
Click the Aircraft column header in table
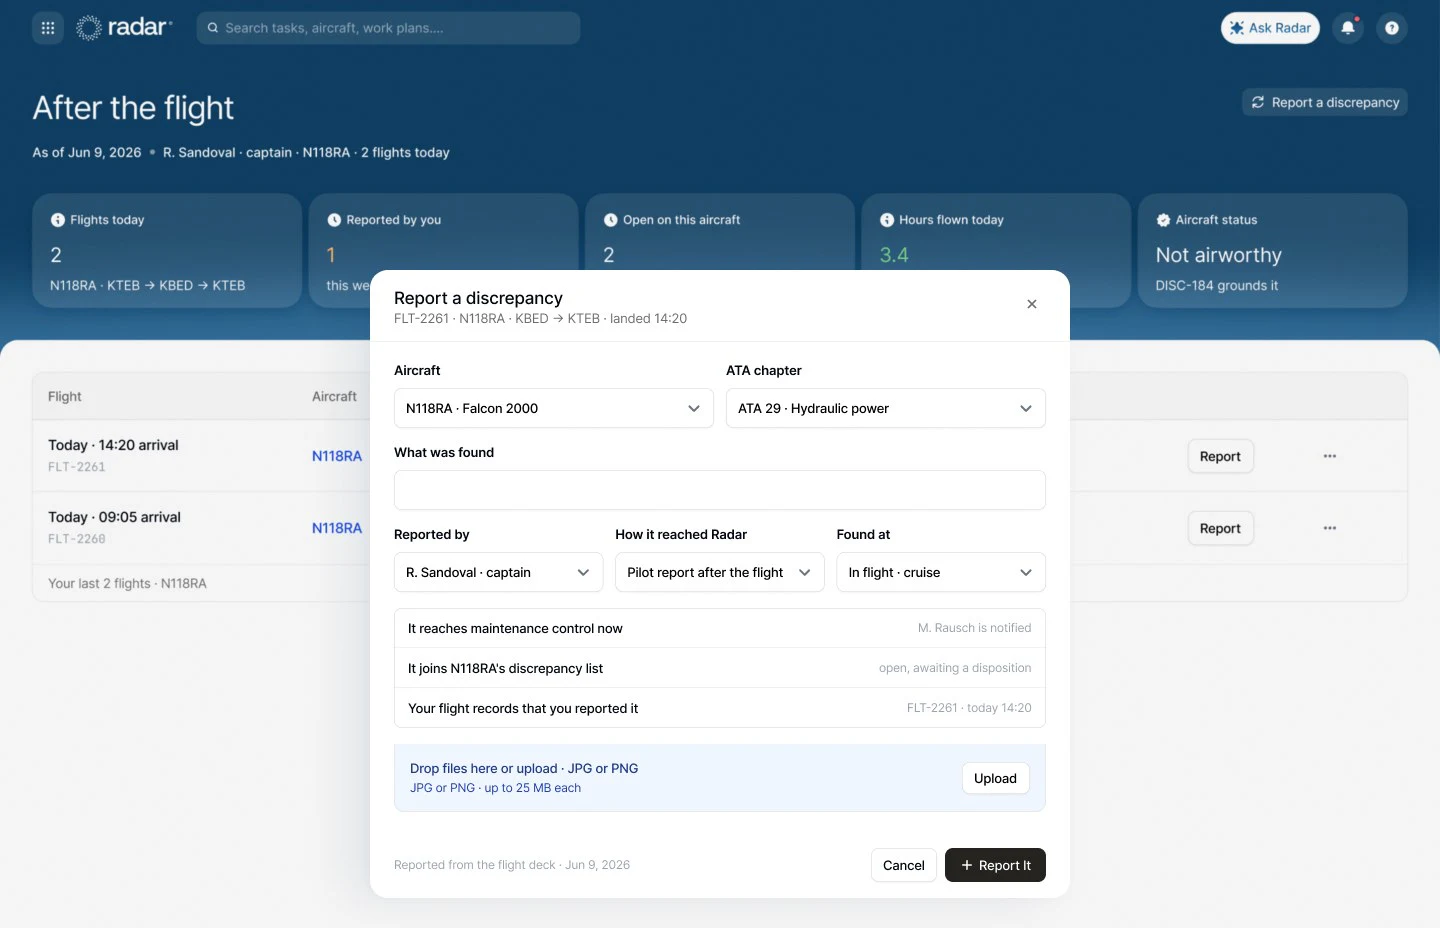334,396
